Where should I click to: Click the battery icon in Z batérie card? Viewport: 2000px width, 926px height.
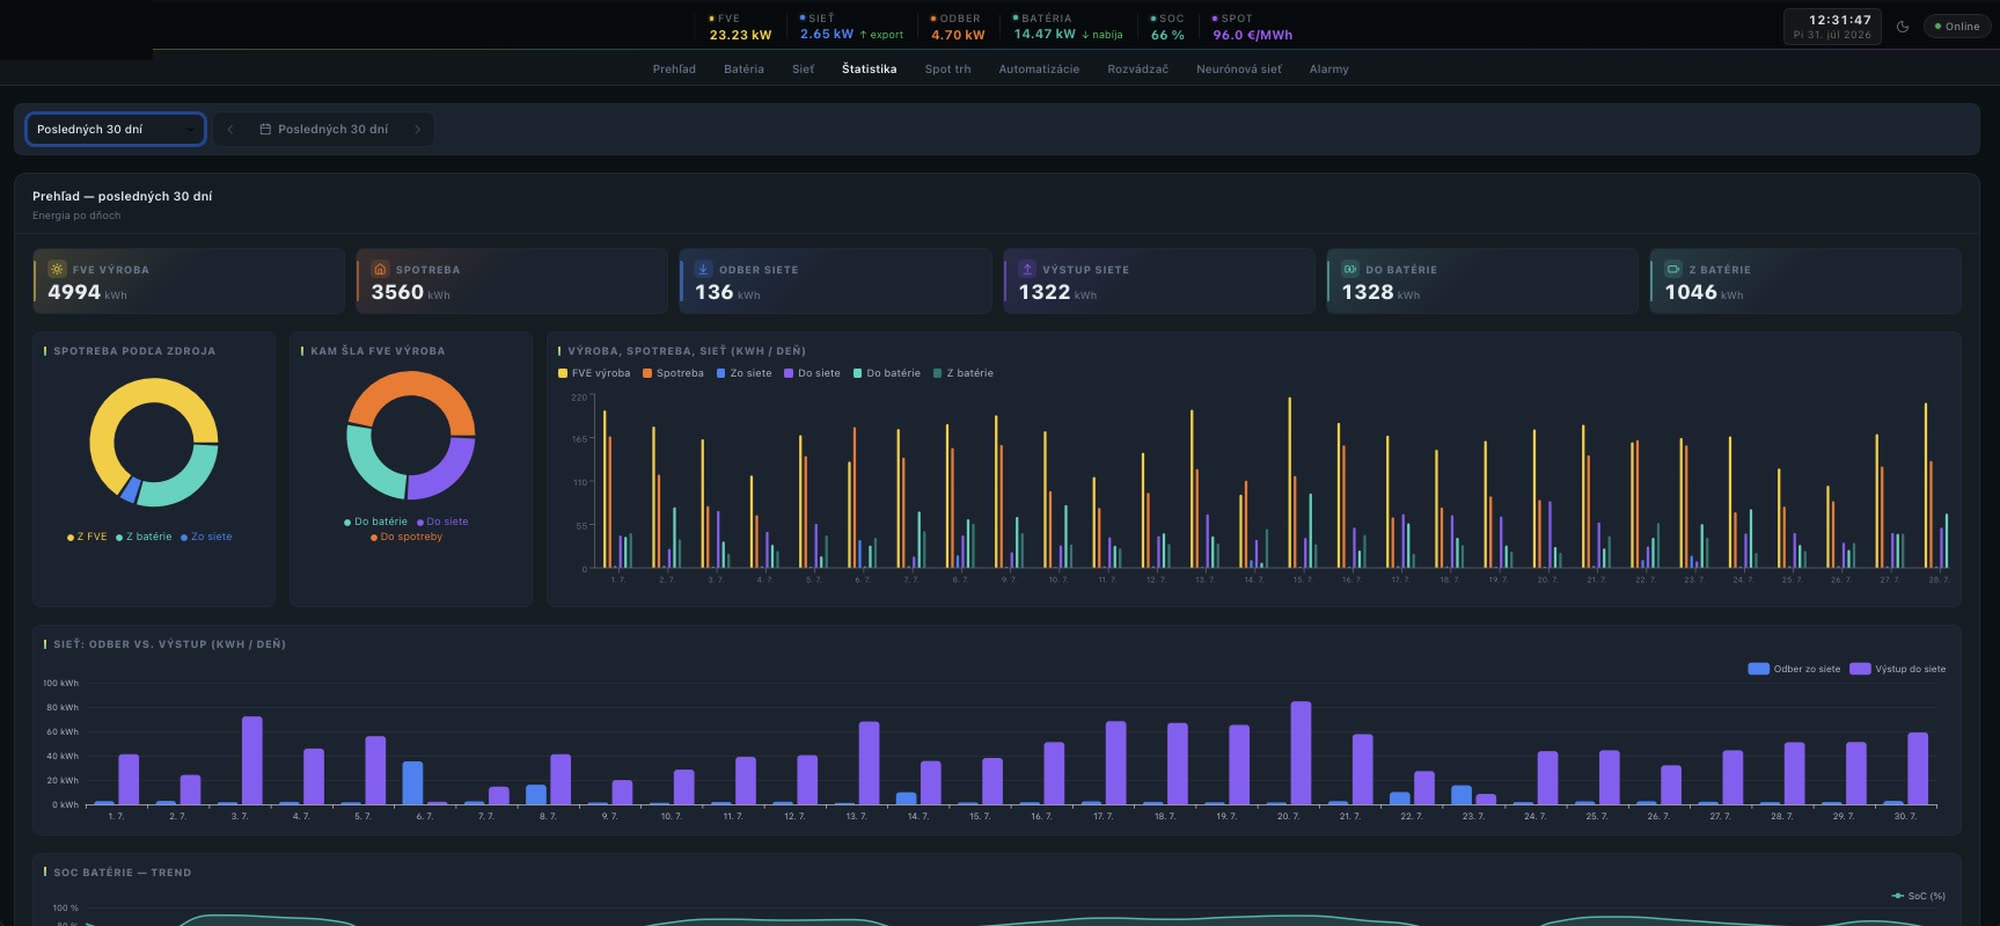1673,269
